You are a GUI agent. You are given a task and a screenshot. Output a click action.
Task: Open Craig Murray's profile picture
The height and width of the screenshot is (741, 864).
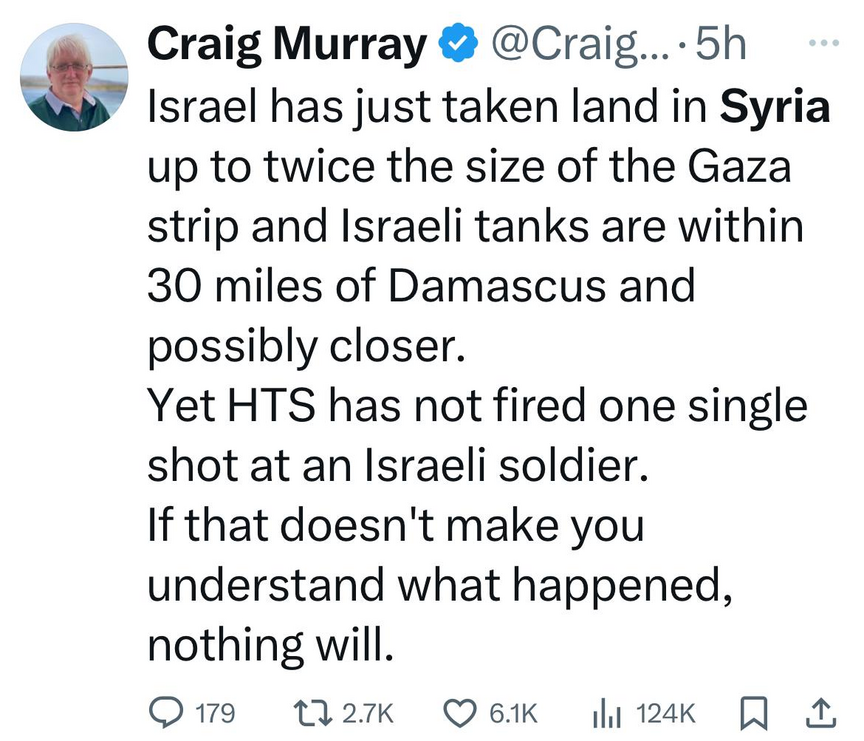(x=69, y=81)
